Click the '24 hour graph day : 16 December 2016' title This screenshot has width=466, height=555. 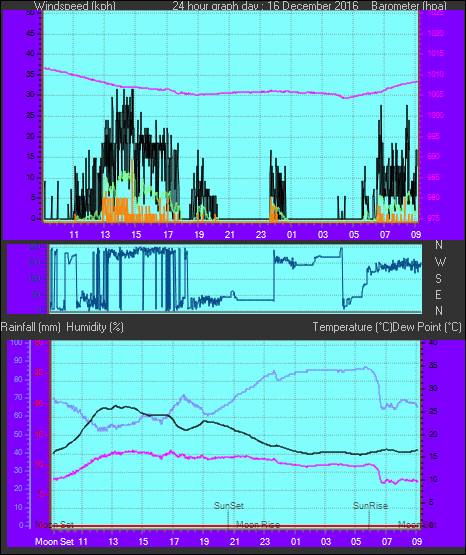click(265, 6)
